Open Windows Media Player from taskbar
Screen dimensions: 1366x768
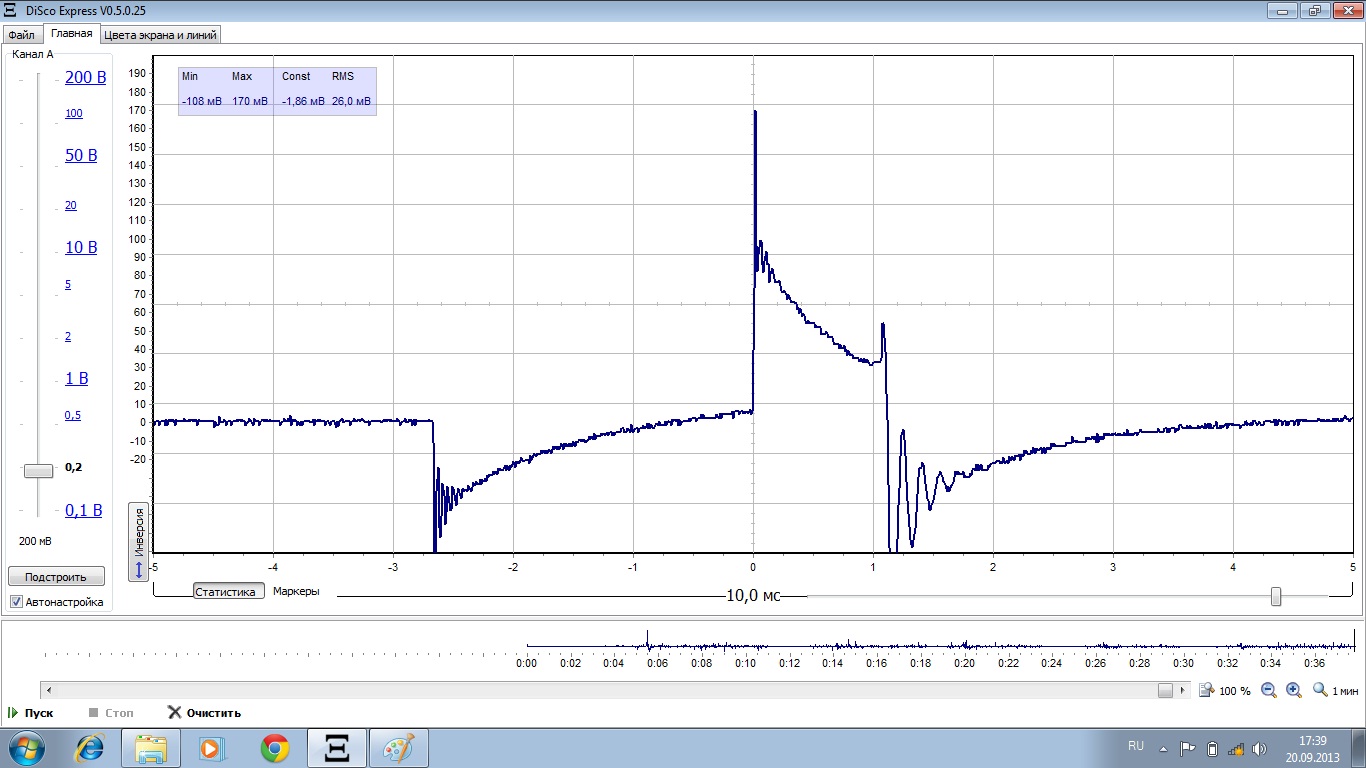click(211, 748)
